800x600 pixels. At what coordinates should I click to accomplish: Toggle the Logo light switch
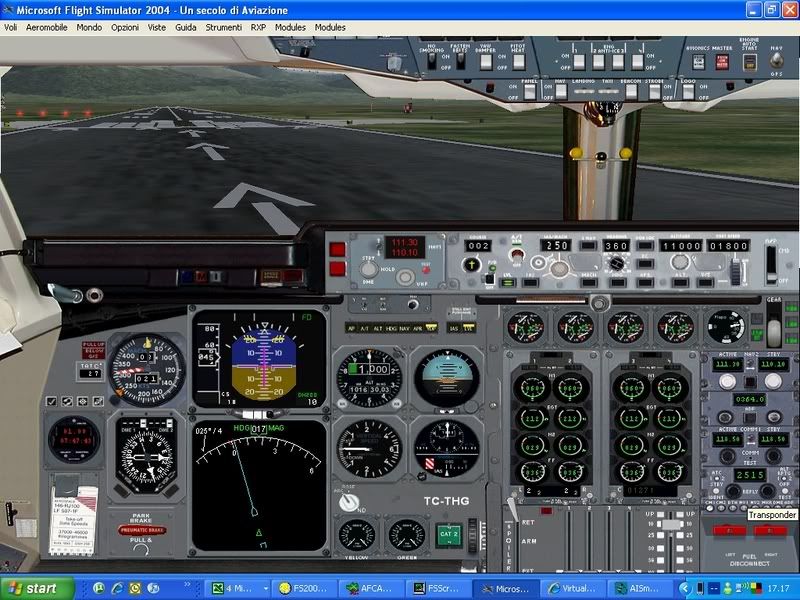coord(688,92)
